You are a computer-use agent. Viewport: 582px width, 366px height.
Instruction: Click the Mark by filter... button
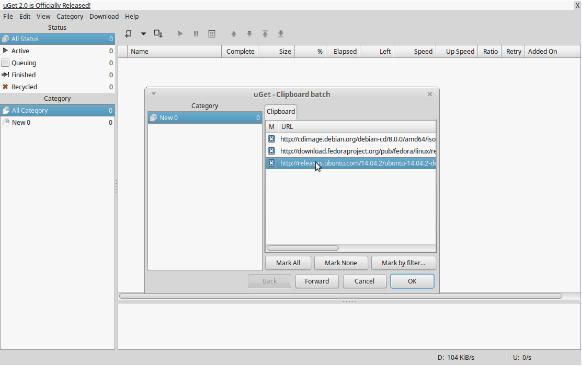click(x=403, y=263)
